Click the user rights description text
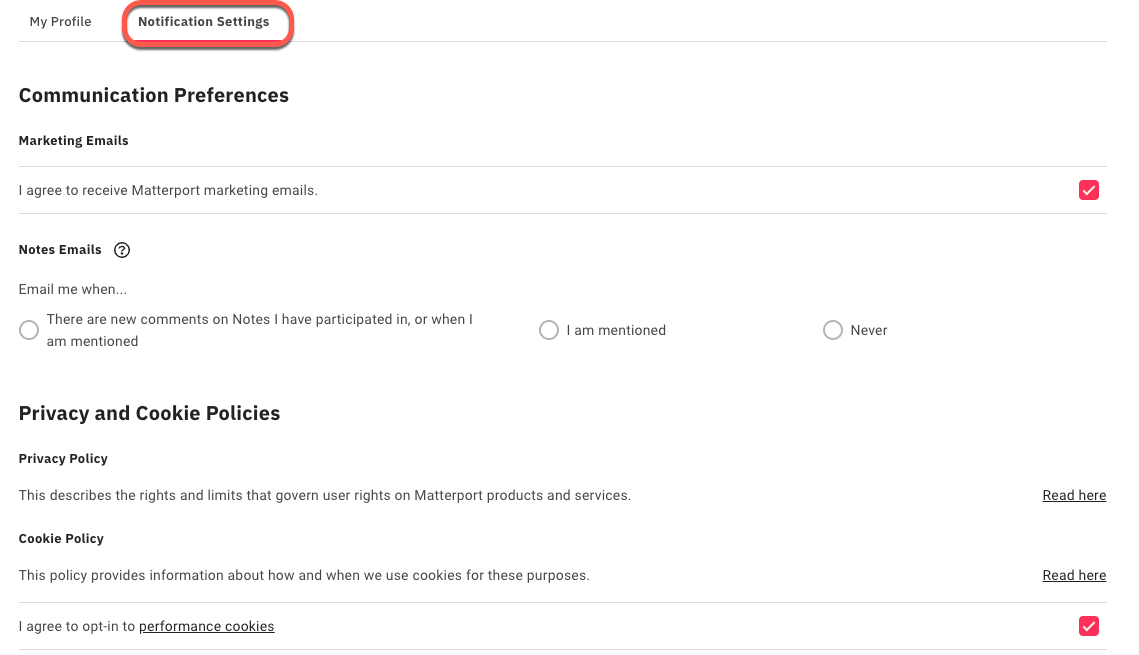Screen dimensions: 1139x655 click(x=325, y=495)
